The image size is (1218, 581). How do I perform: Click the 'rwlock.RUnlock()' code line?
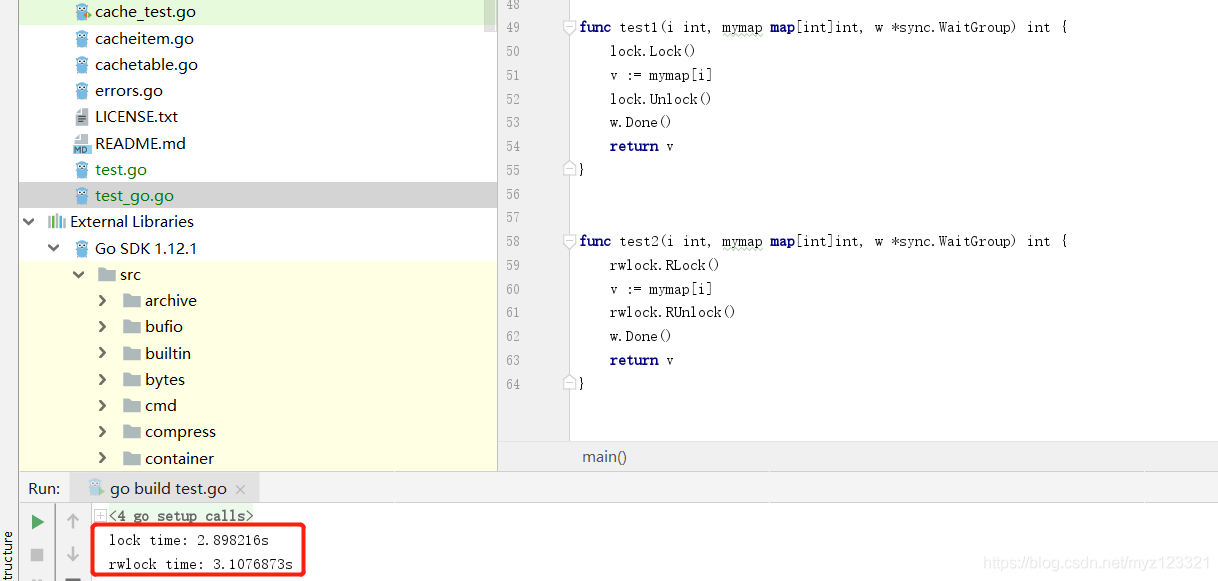(x=672, y=312)
